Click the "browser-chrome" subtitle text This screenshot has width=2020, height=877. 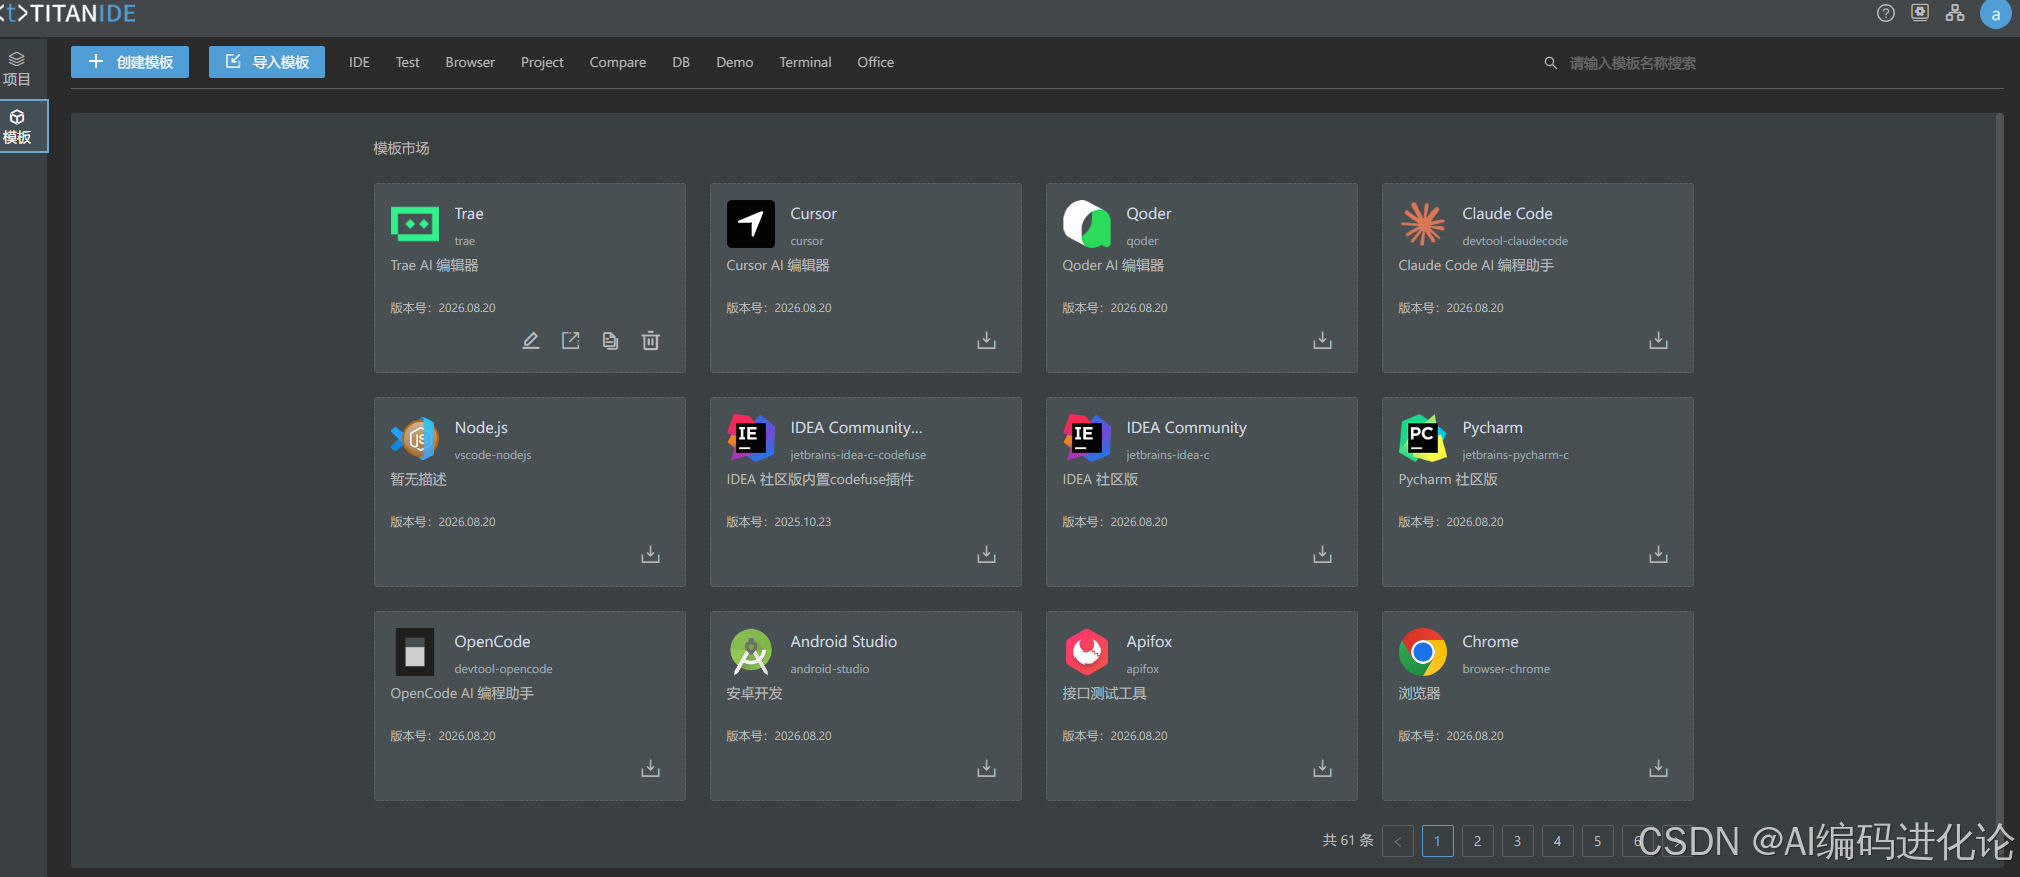click(1506, 669)
